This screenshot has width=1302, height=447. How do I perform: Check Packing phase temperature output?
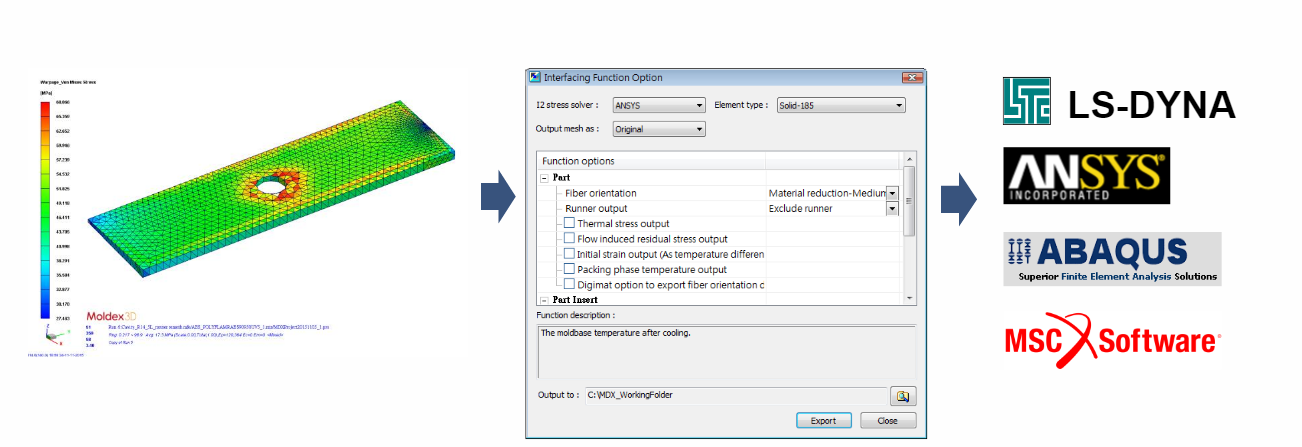click(x=570, y=269)
